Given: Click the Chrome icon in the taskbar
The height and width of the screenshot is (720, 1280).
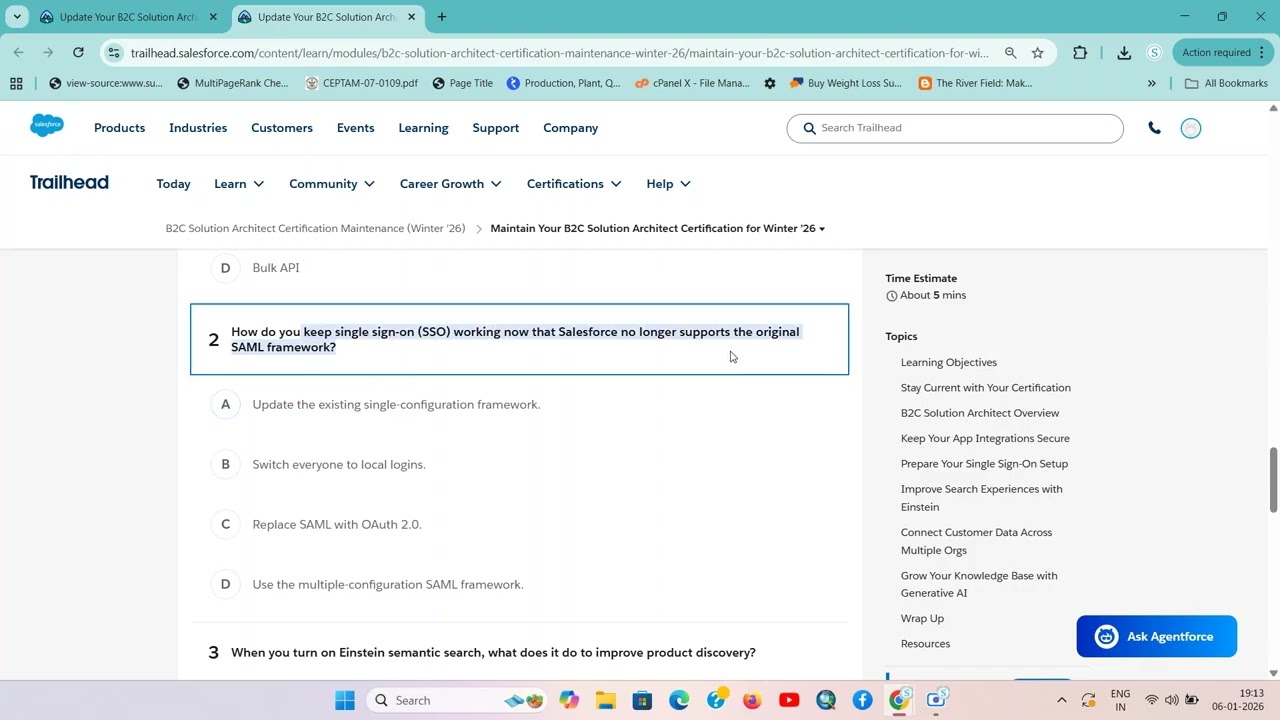Looking at the screenshot, I should point(899,700).
